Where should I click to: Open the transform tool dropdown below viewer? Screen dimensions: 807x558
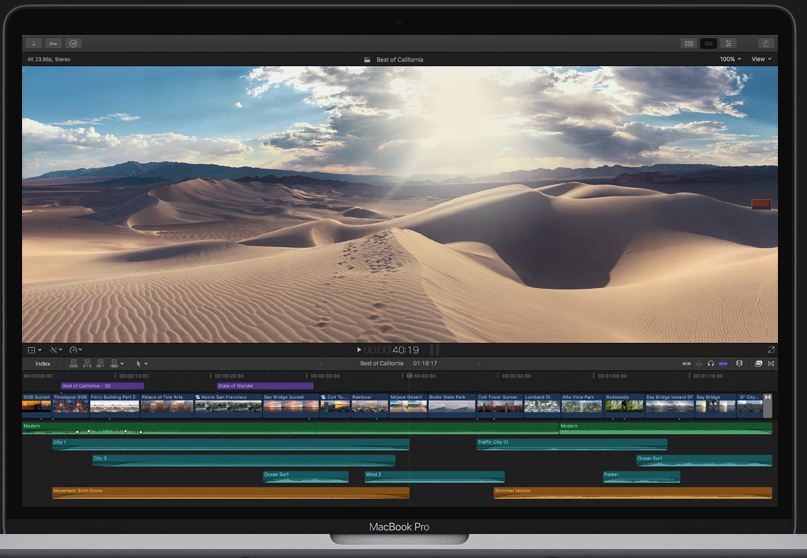[x=34, y=350]
